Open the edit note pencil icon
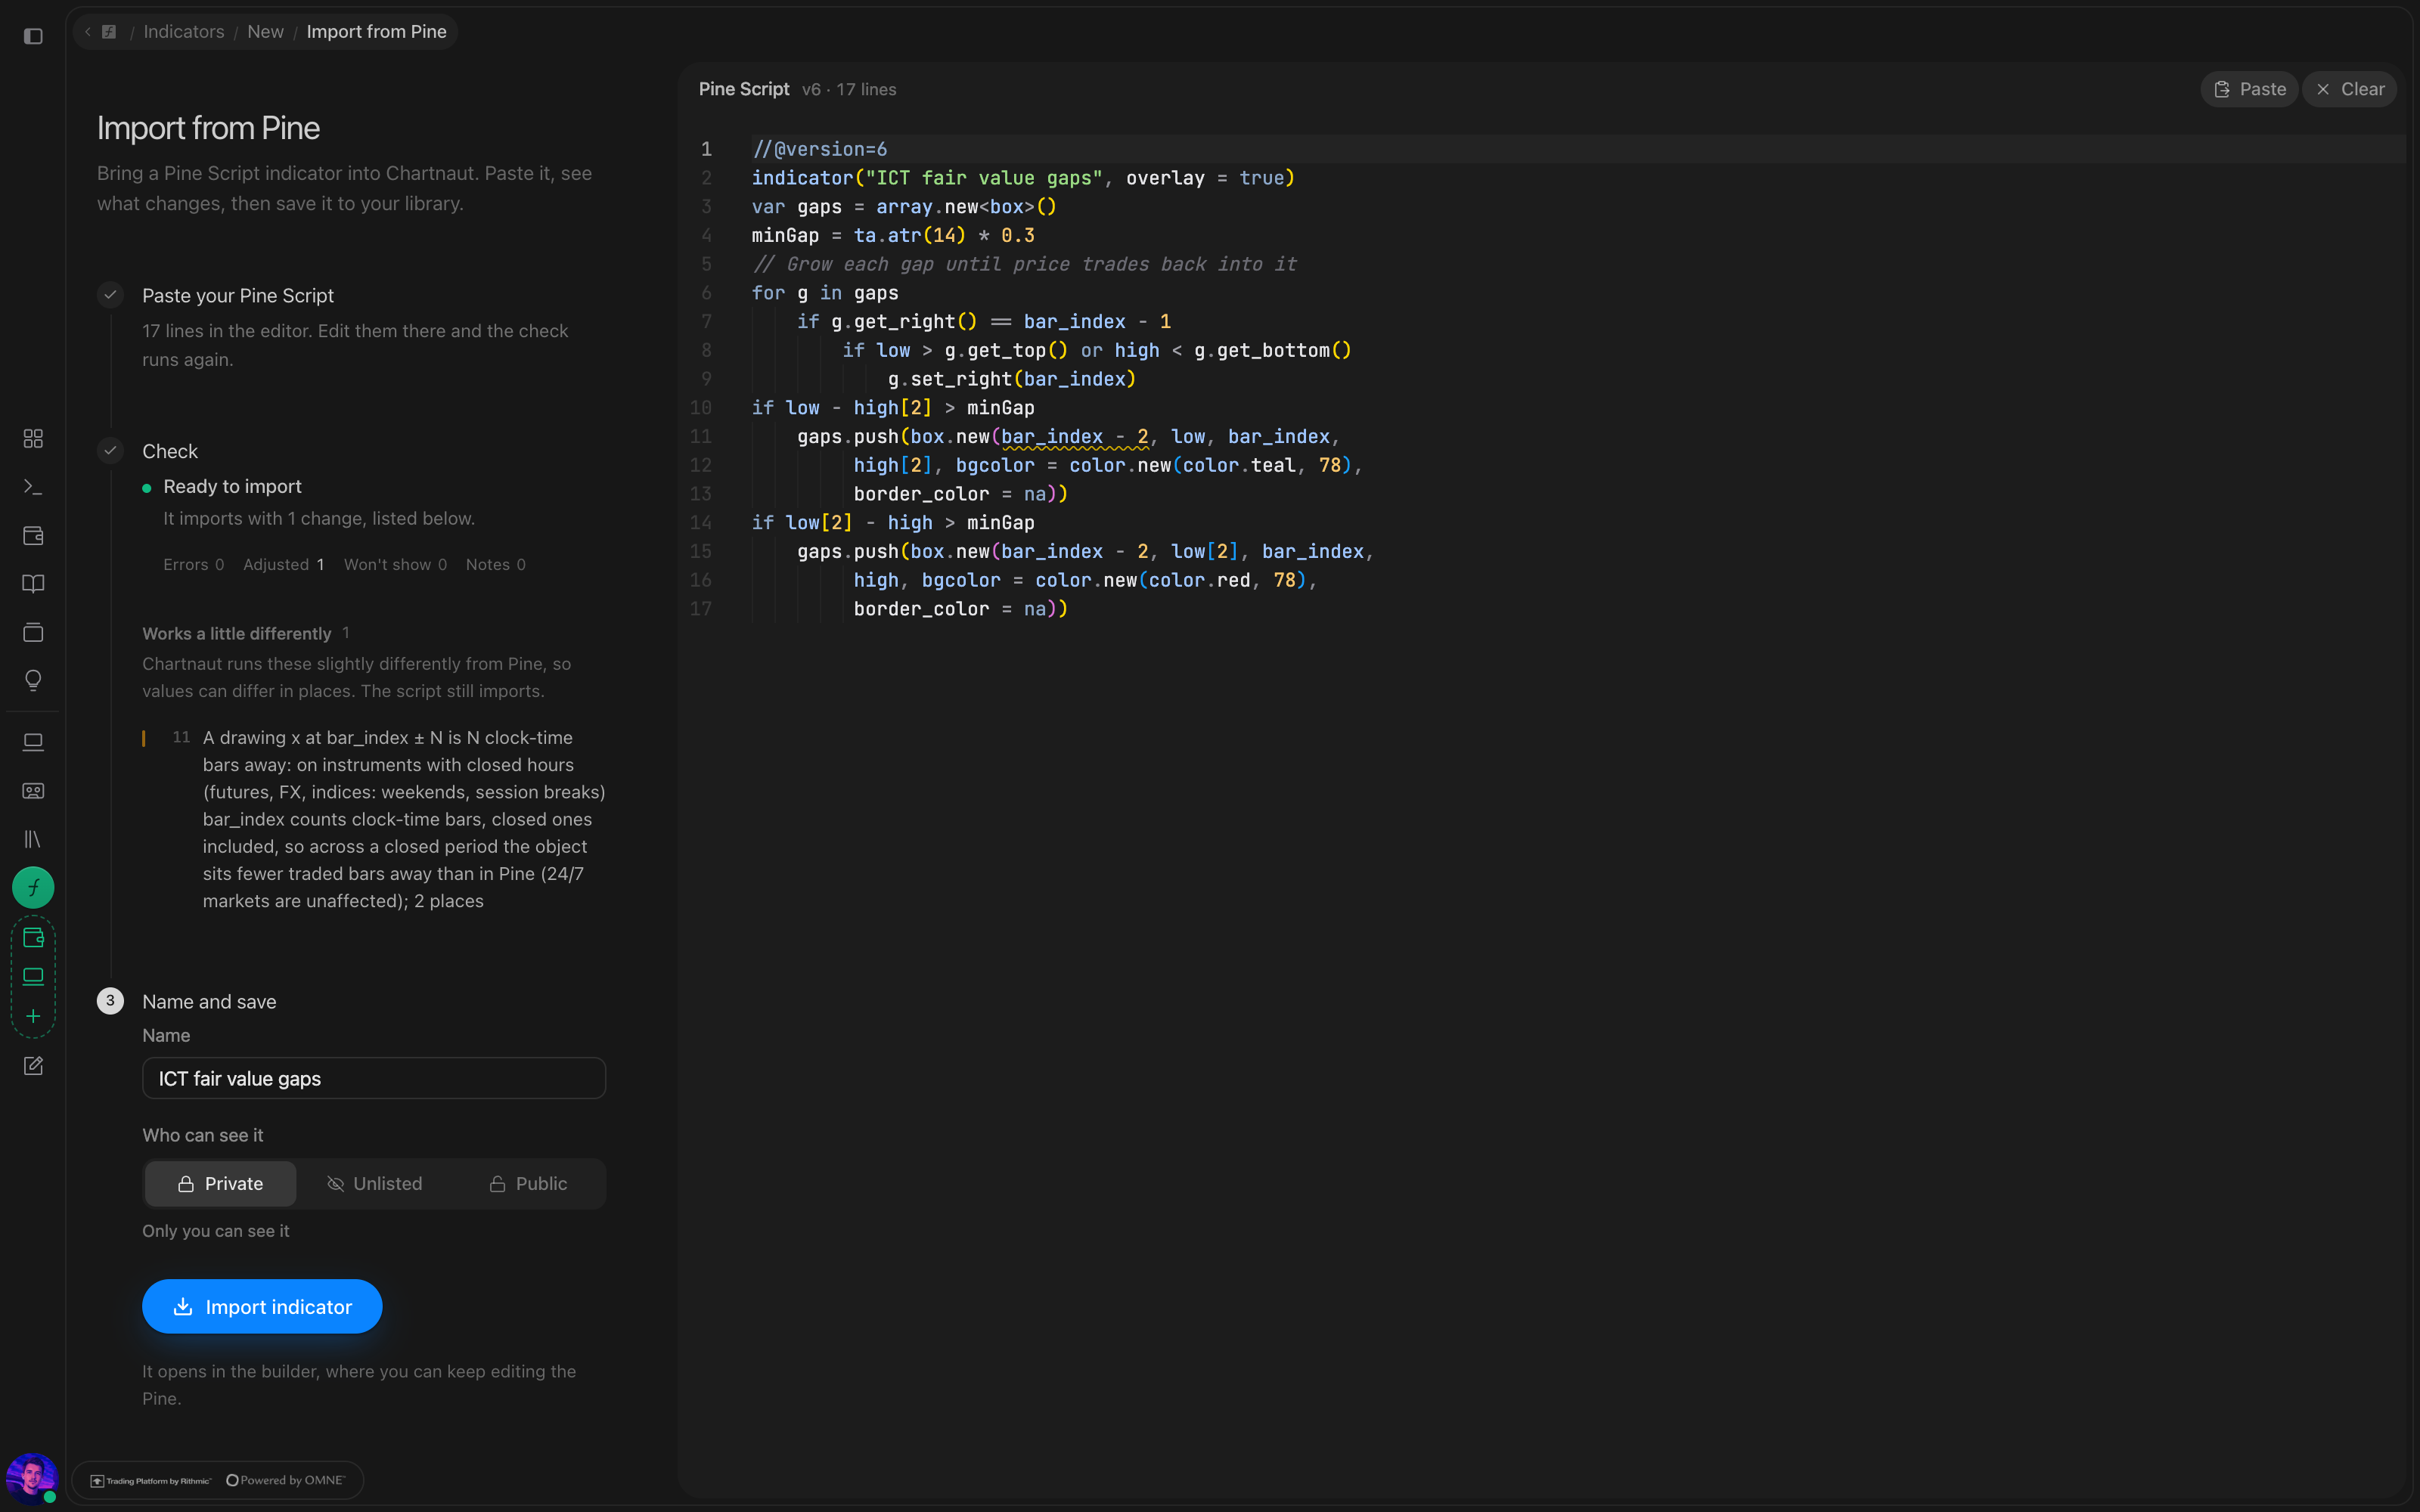 point(33,1066)
